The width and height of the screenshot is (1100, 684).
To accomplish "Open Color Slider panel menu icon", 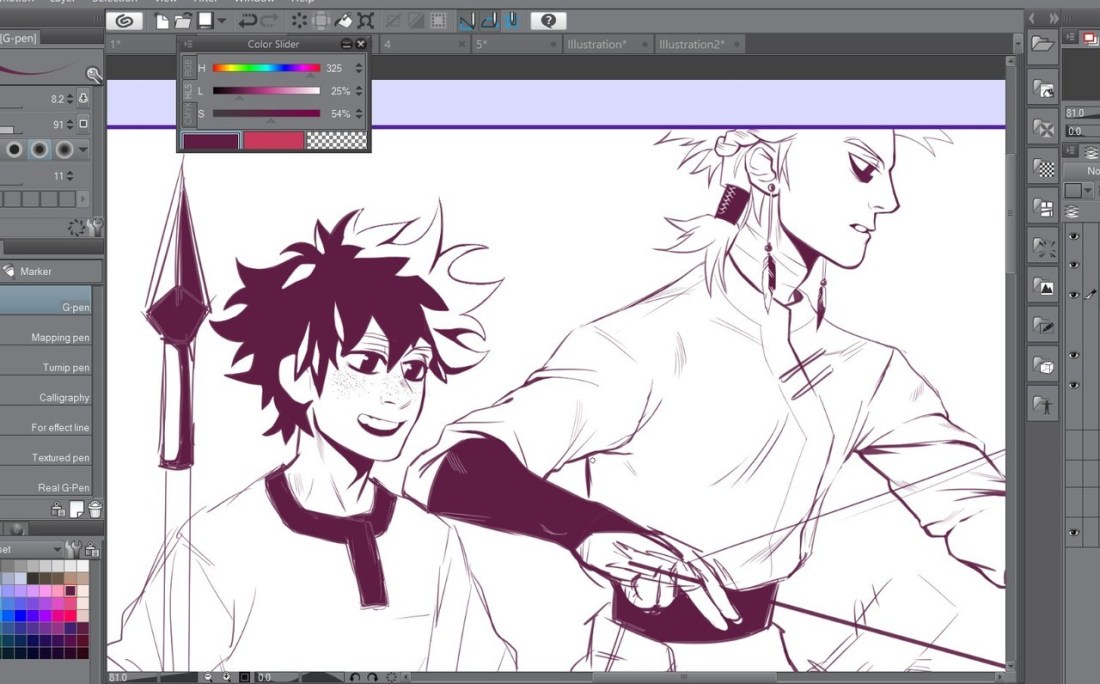I will coord(188,44).
